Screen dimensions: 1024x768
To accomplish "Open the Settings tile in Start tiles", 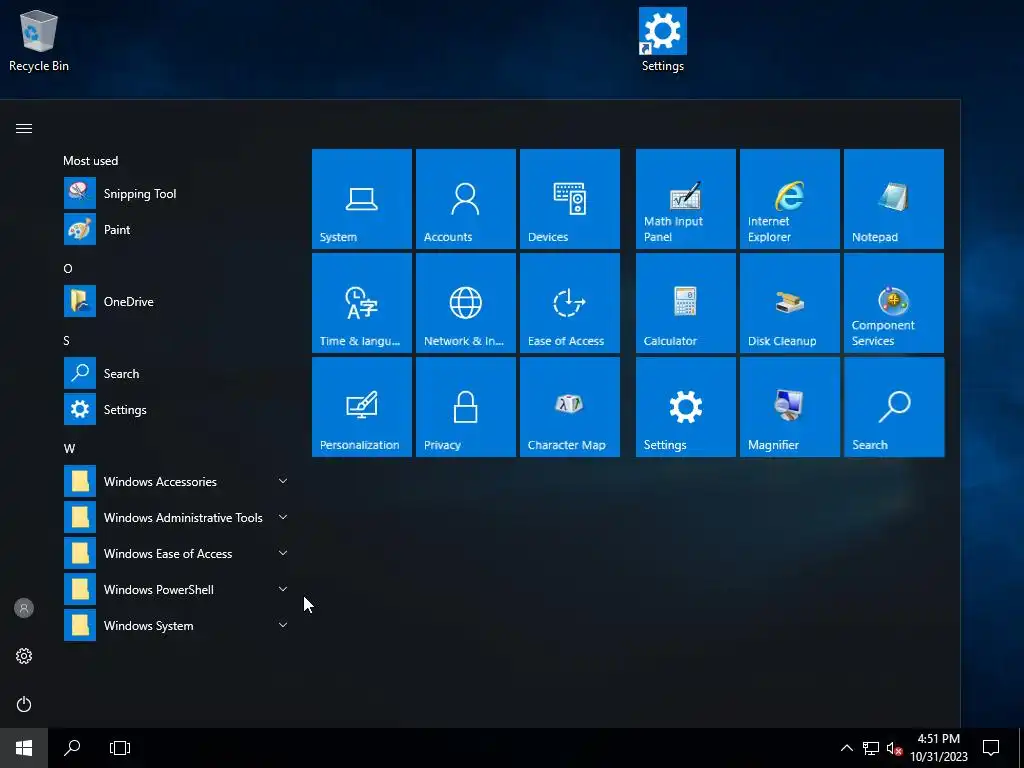I will (686, 406).
